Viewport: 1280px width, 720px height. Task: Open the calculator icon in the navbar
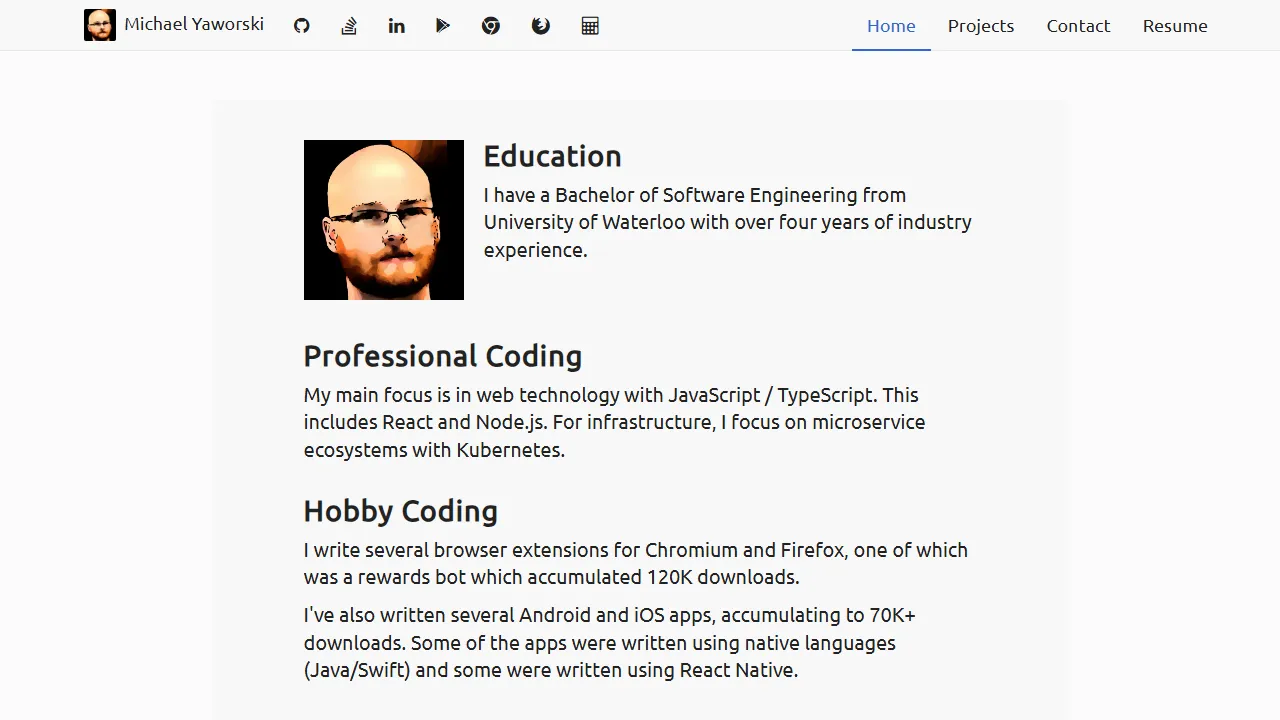[590, 25]
